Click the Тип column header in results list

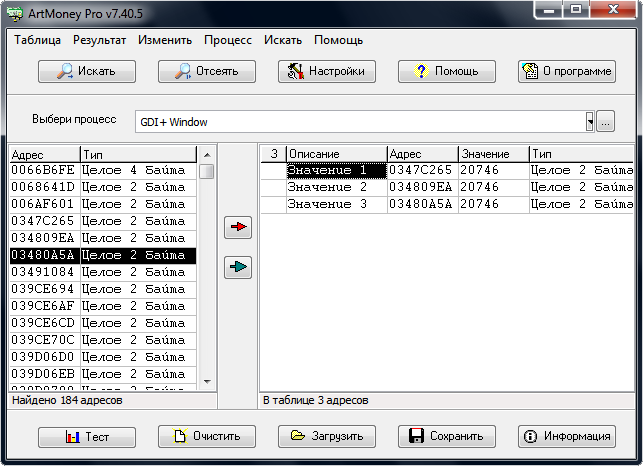coord(138,154)
